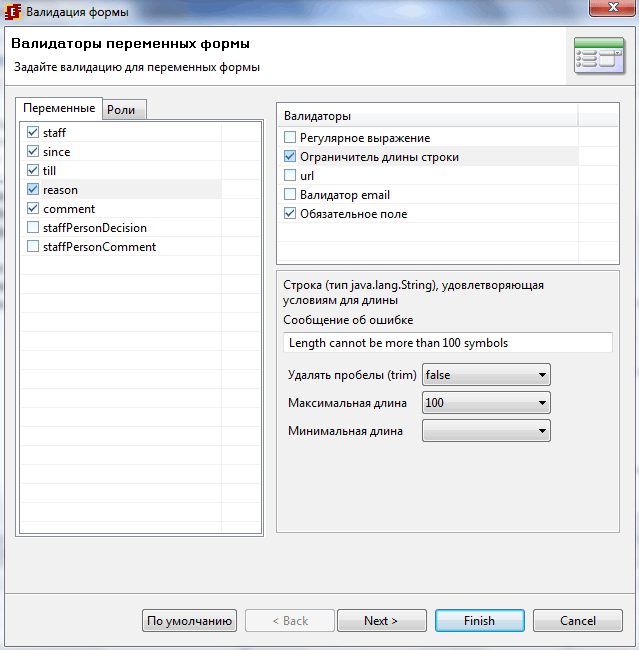Viewport: 639px width, 650px height.
Task: Cancel the validation dialog
Action: (x=578, y=621)
